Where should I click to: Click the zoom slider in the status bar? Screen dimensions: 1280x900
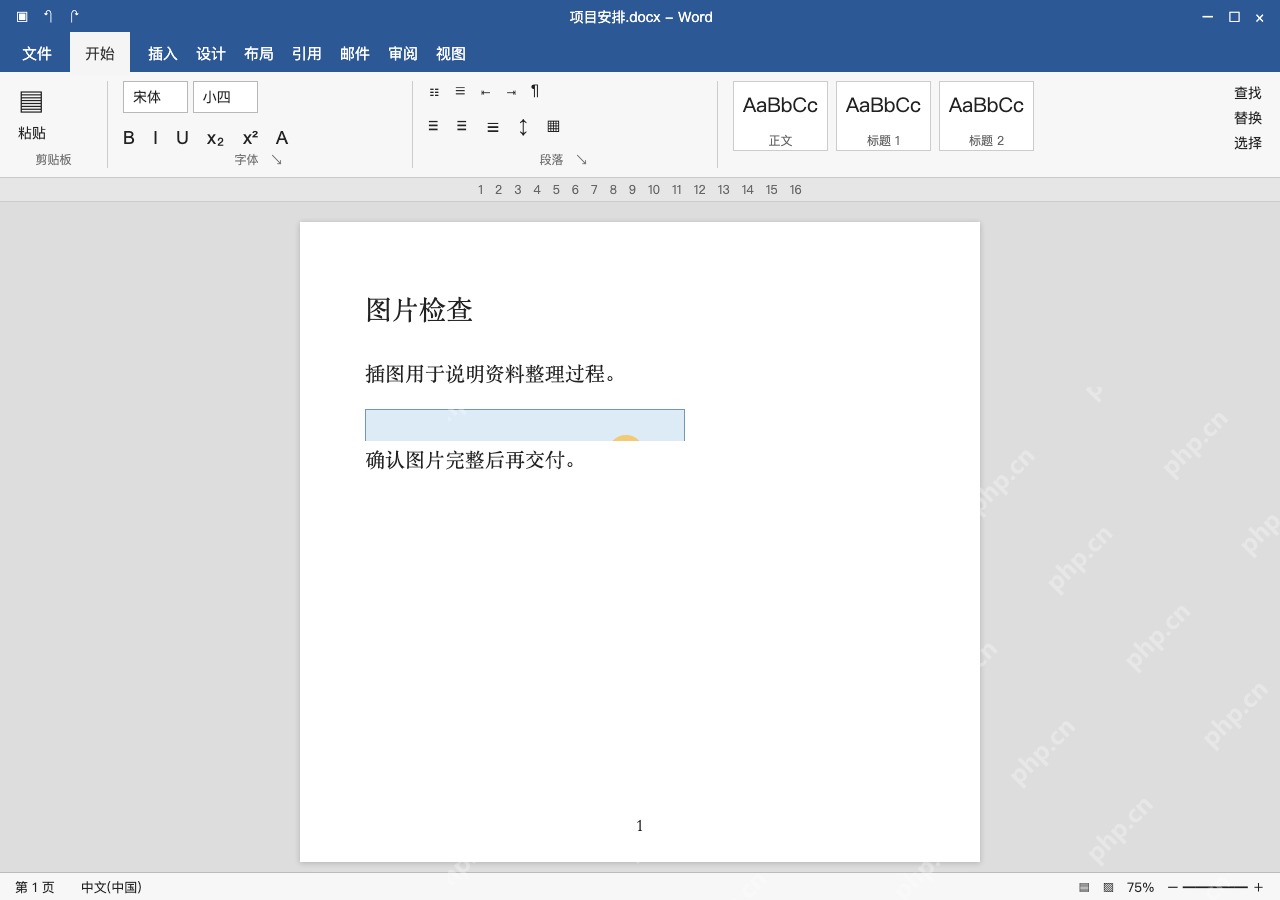click(1215, 887)
